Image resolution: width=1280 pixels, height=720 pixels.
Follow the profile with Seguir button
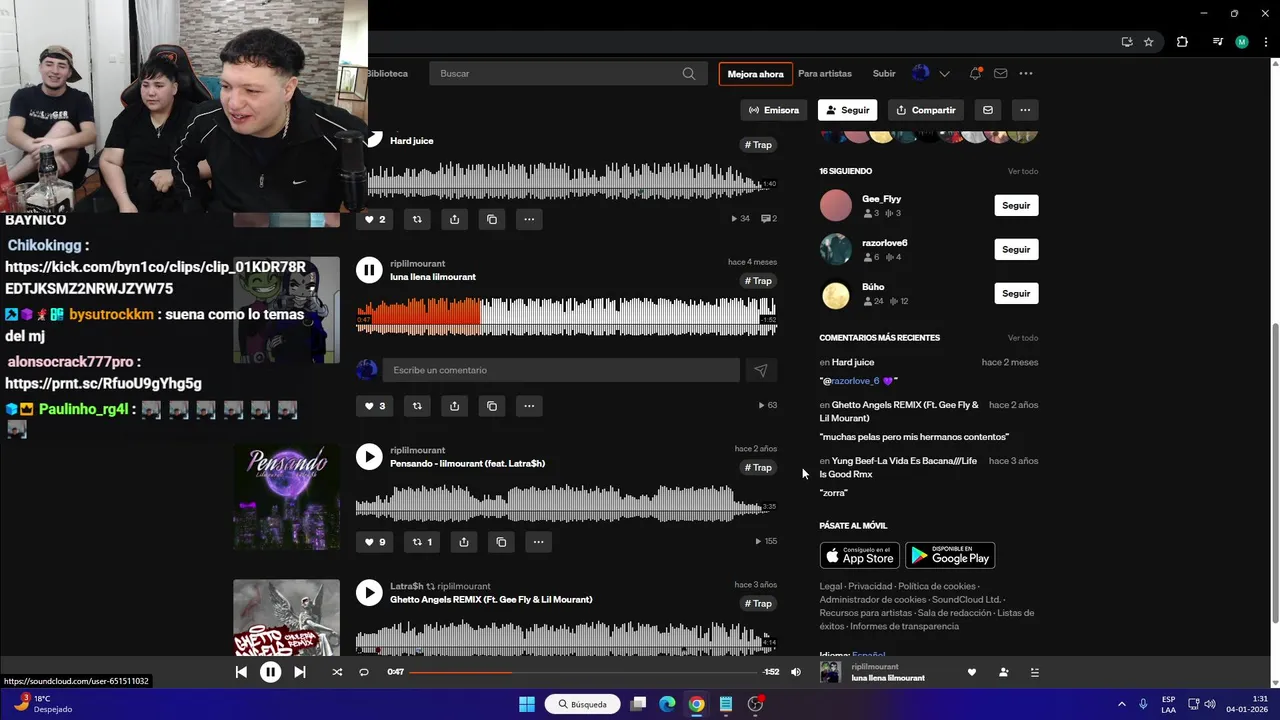pyautogui.click(x=847, y=110)
